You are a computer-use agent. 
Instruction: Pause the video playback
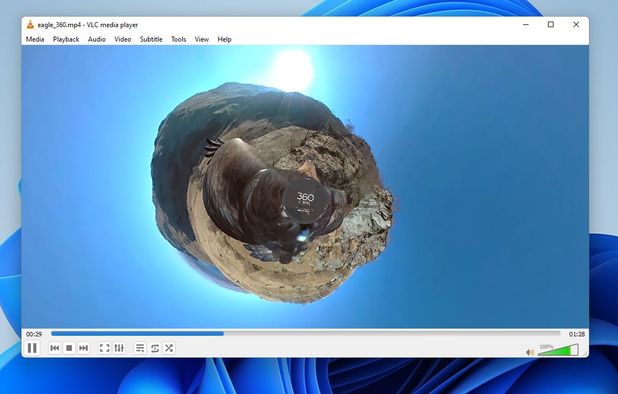pos(32,348)
